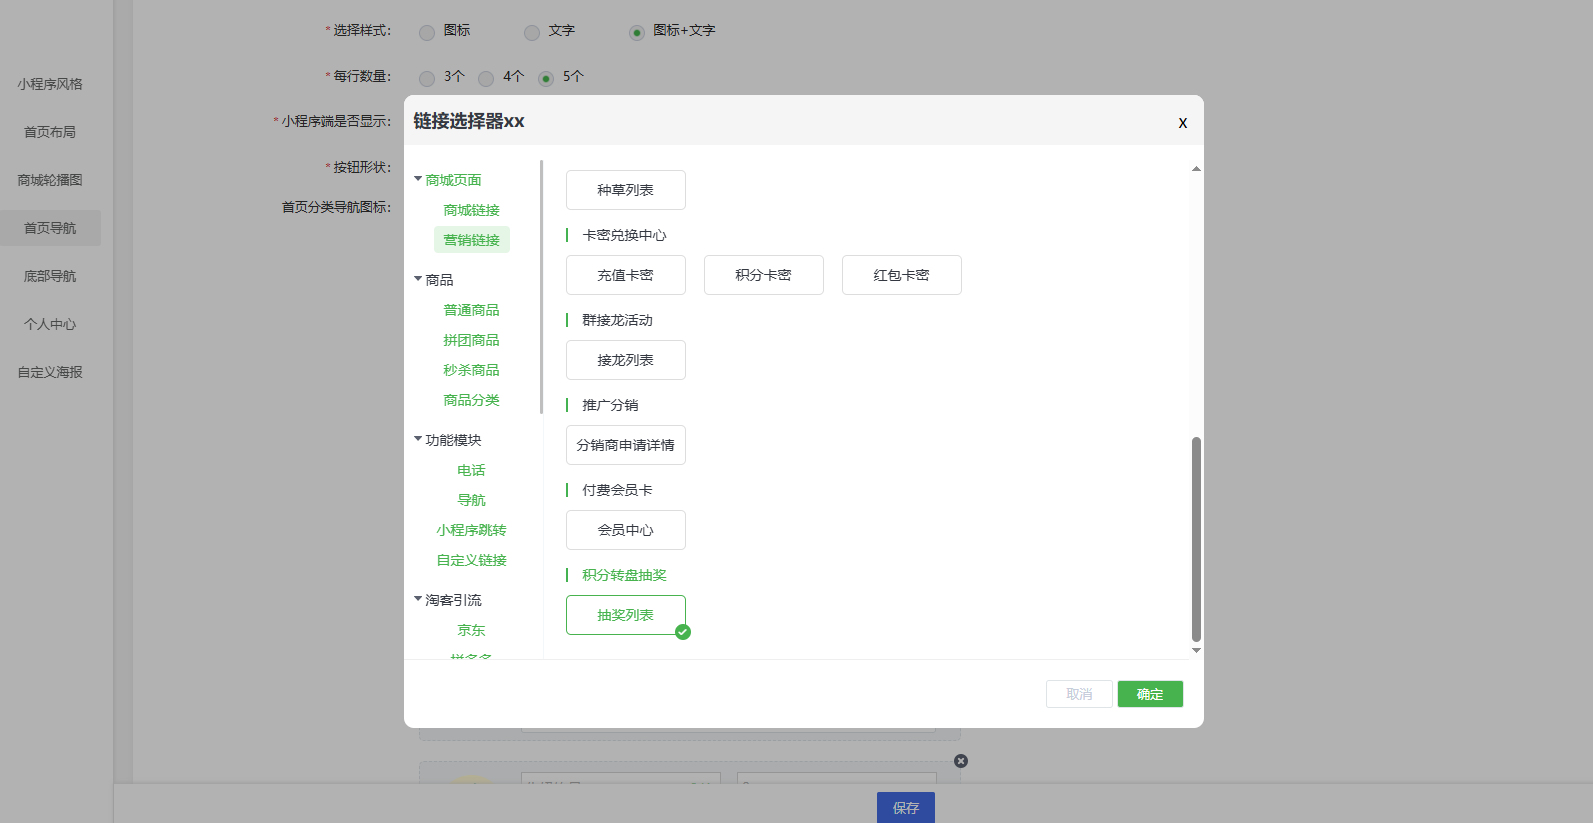Choose 4个 per row option

[486, 78]
